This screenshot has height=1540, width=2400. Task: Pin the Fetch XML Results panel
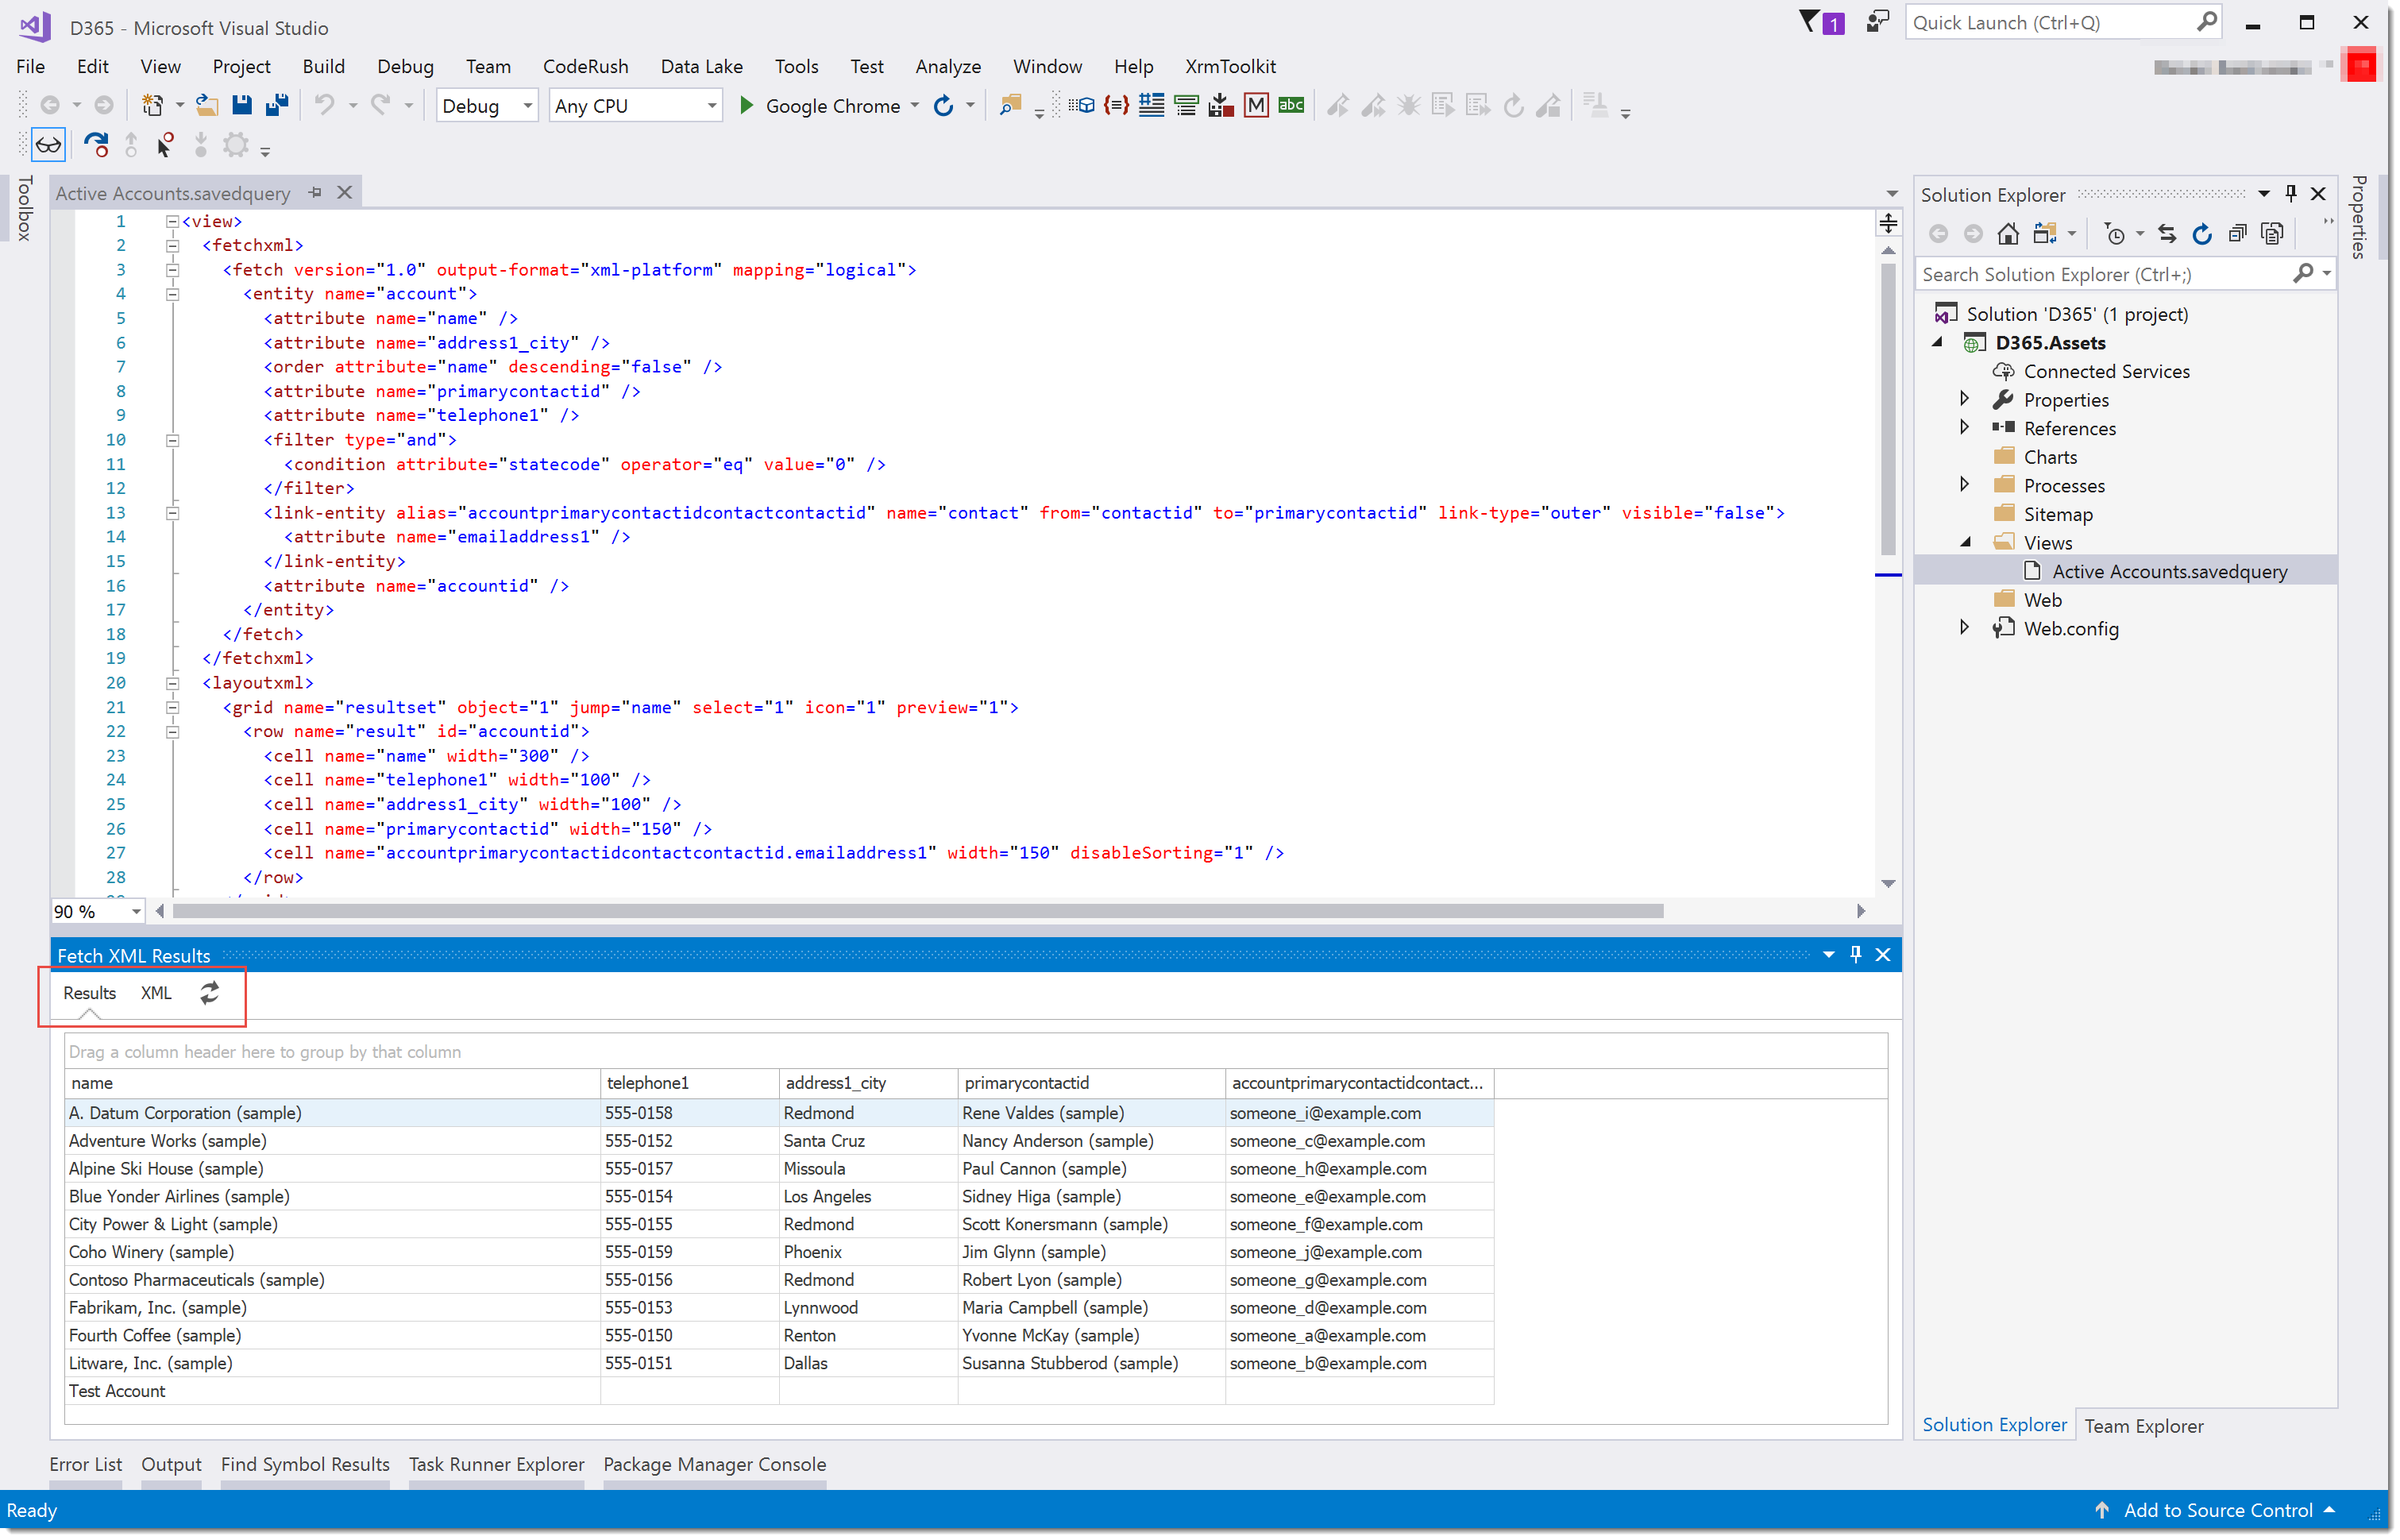pyautogui.click(x=1855, y=954)
